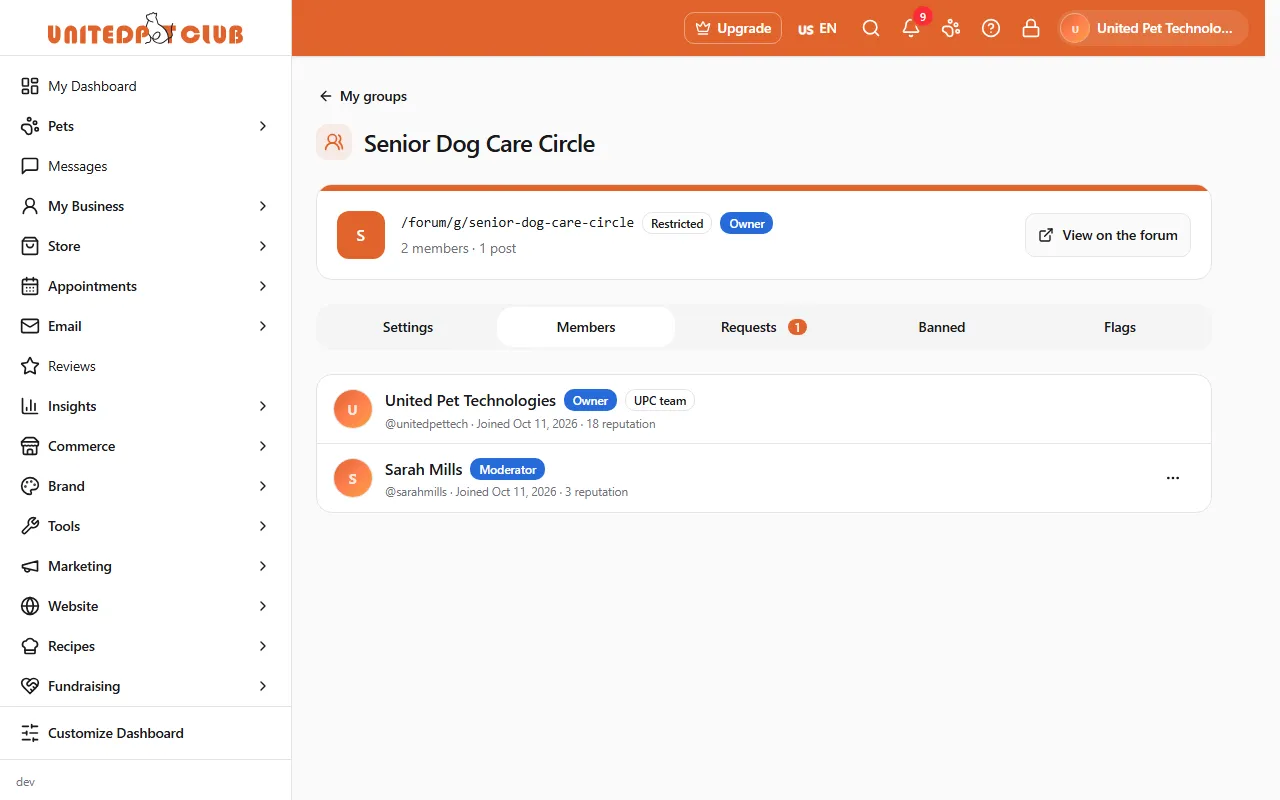
Task: Expand the Pets submenu chevron
Action: click(263, 126)
